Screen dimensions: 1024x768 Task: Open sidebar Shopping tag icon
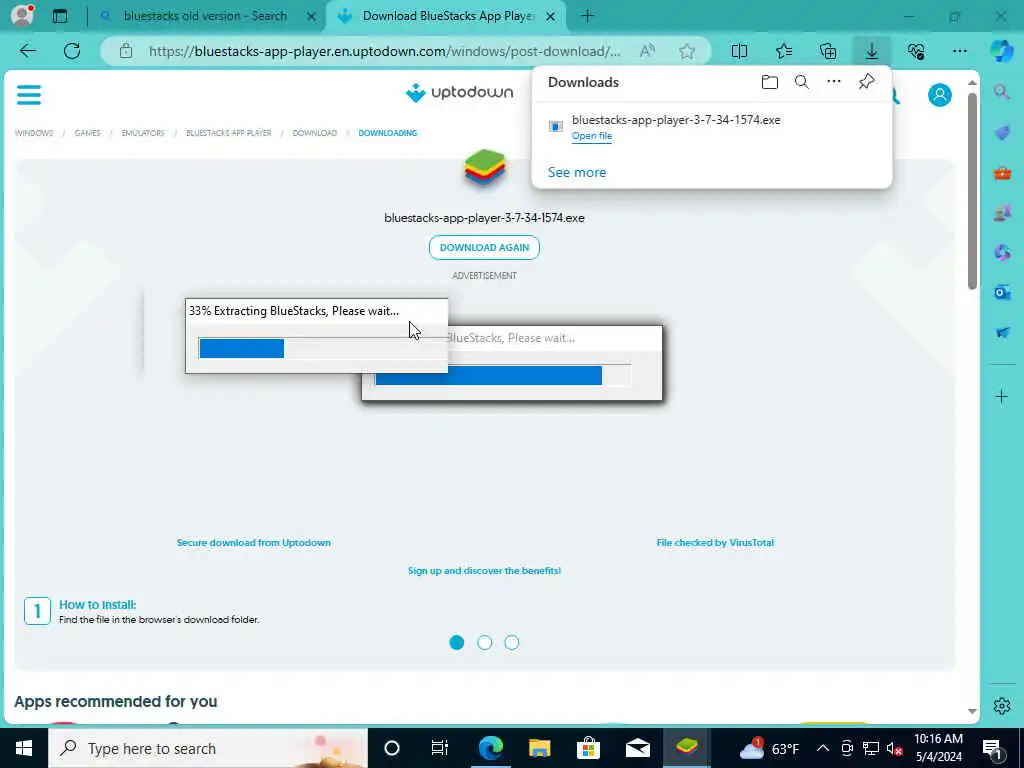[x=1002, y=133]
